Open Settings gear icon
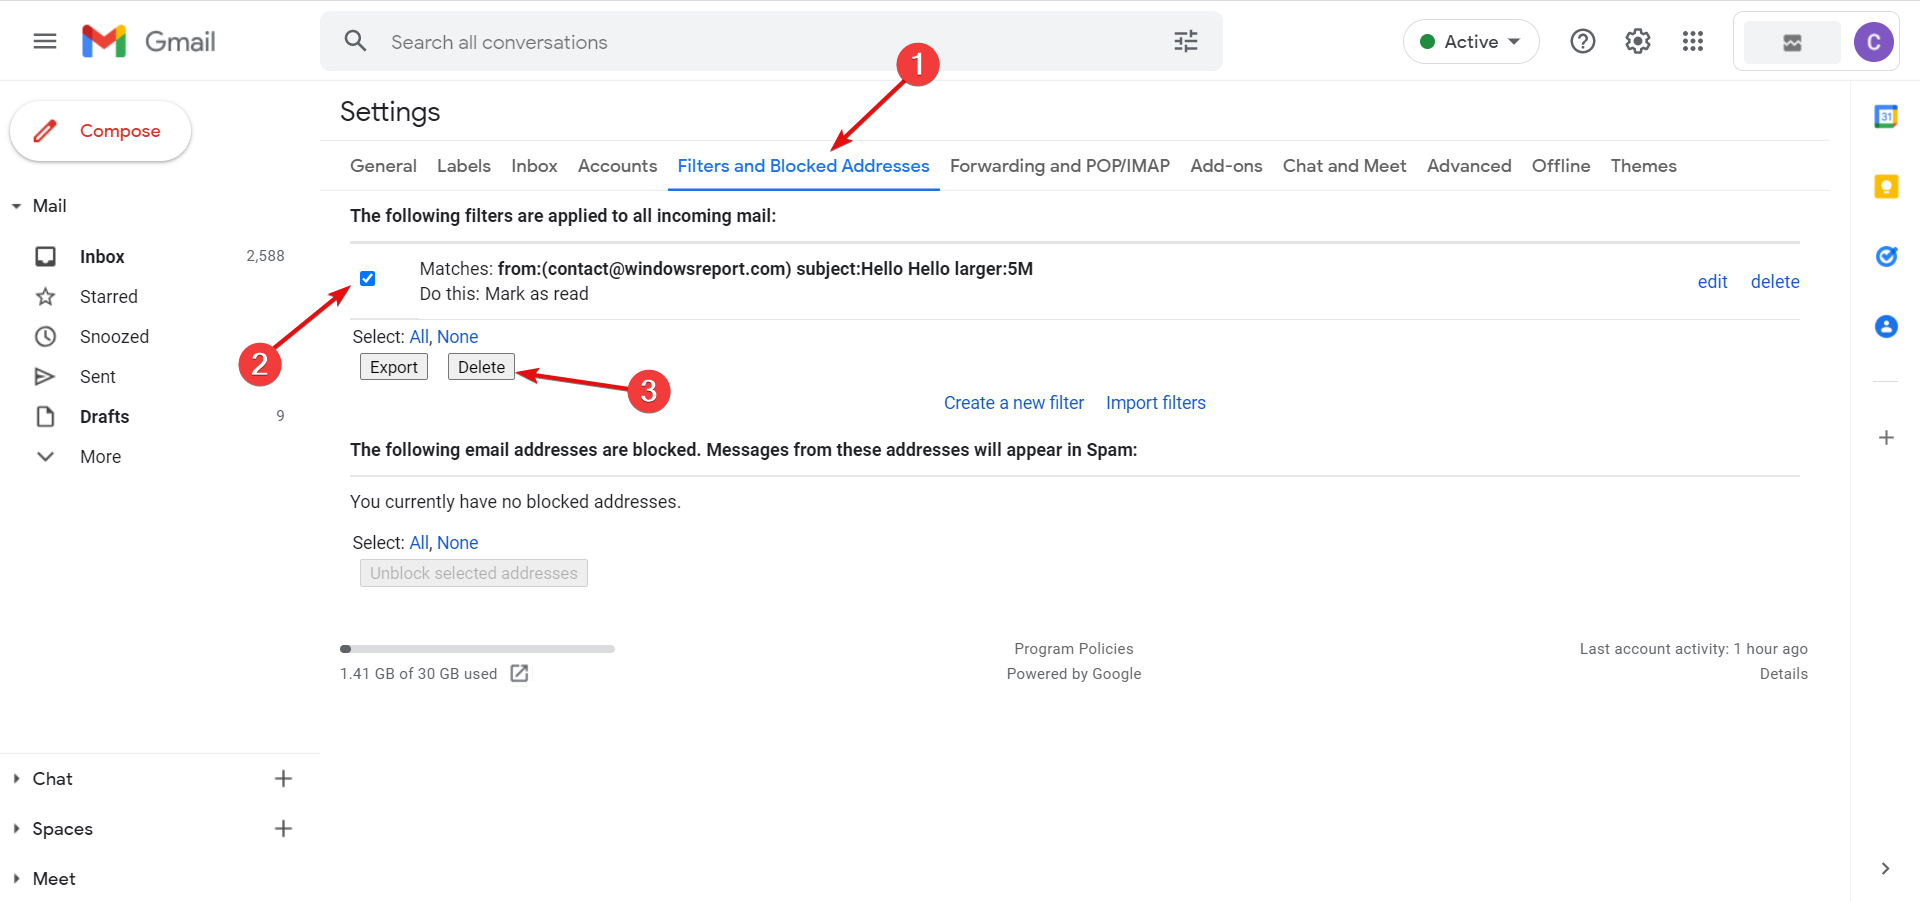The image size is (1920, 902). click(1638, 41)
